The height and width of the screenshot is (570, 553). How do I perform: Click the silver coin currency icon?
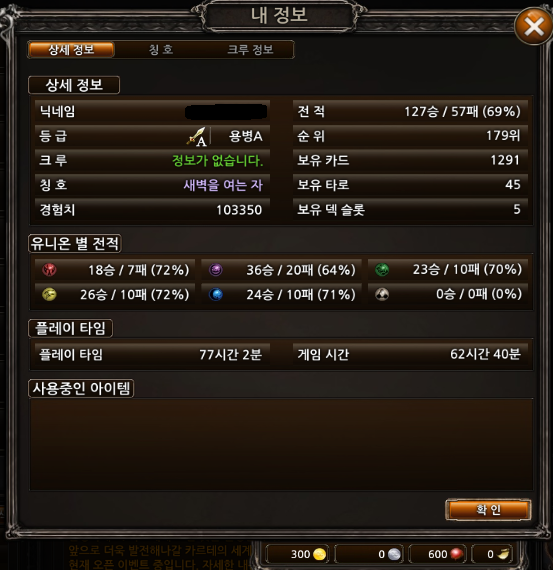click(394, 554)
